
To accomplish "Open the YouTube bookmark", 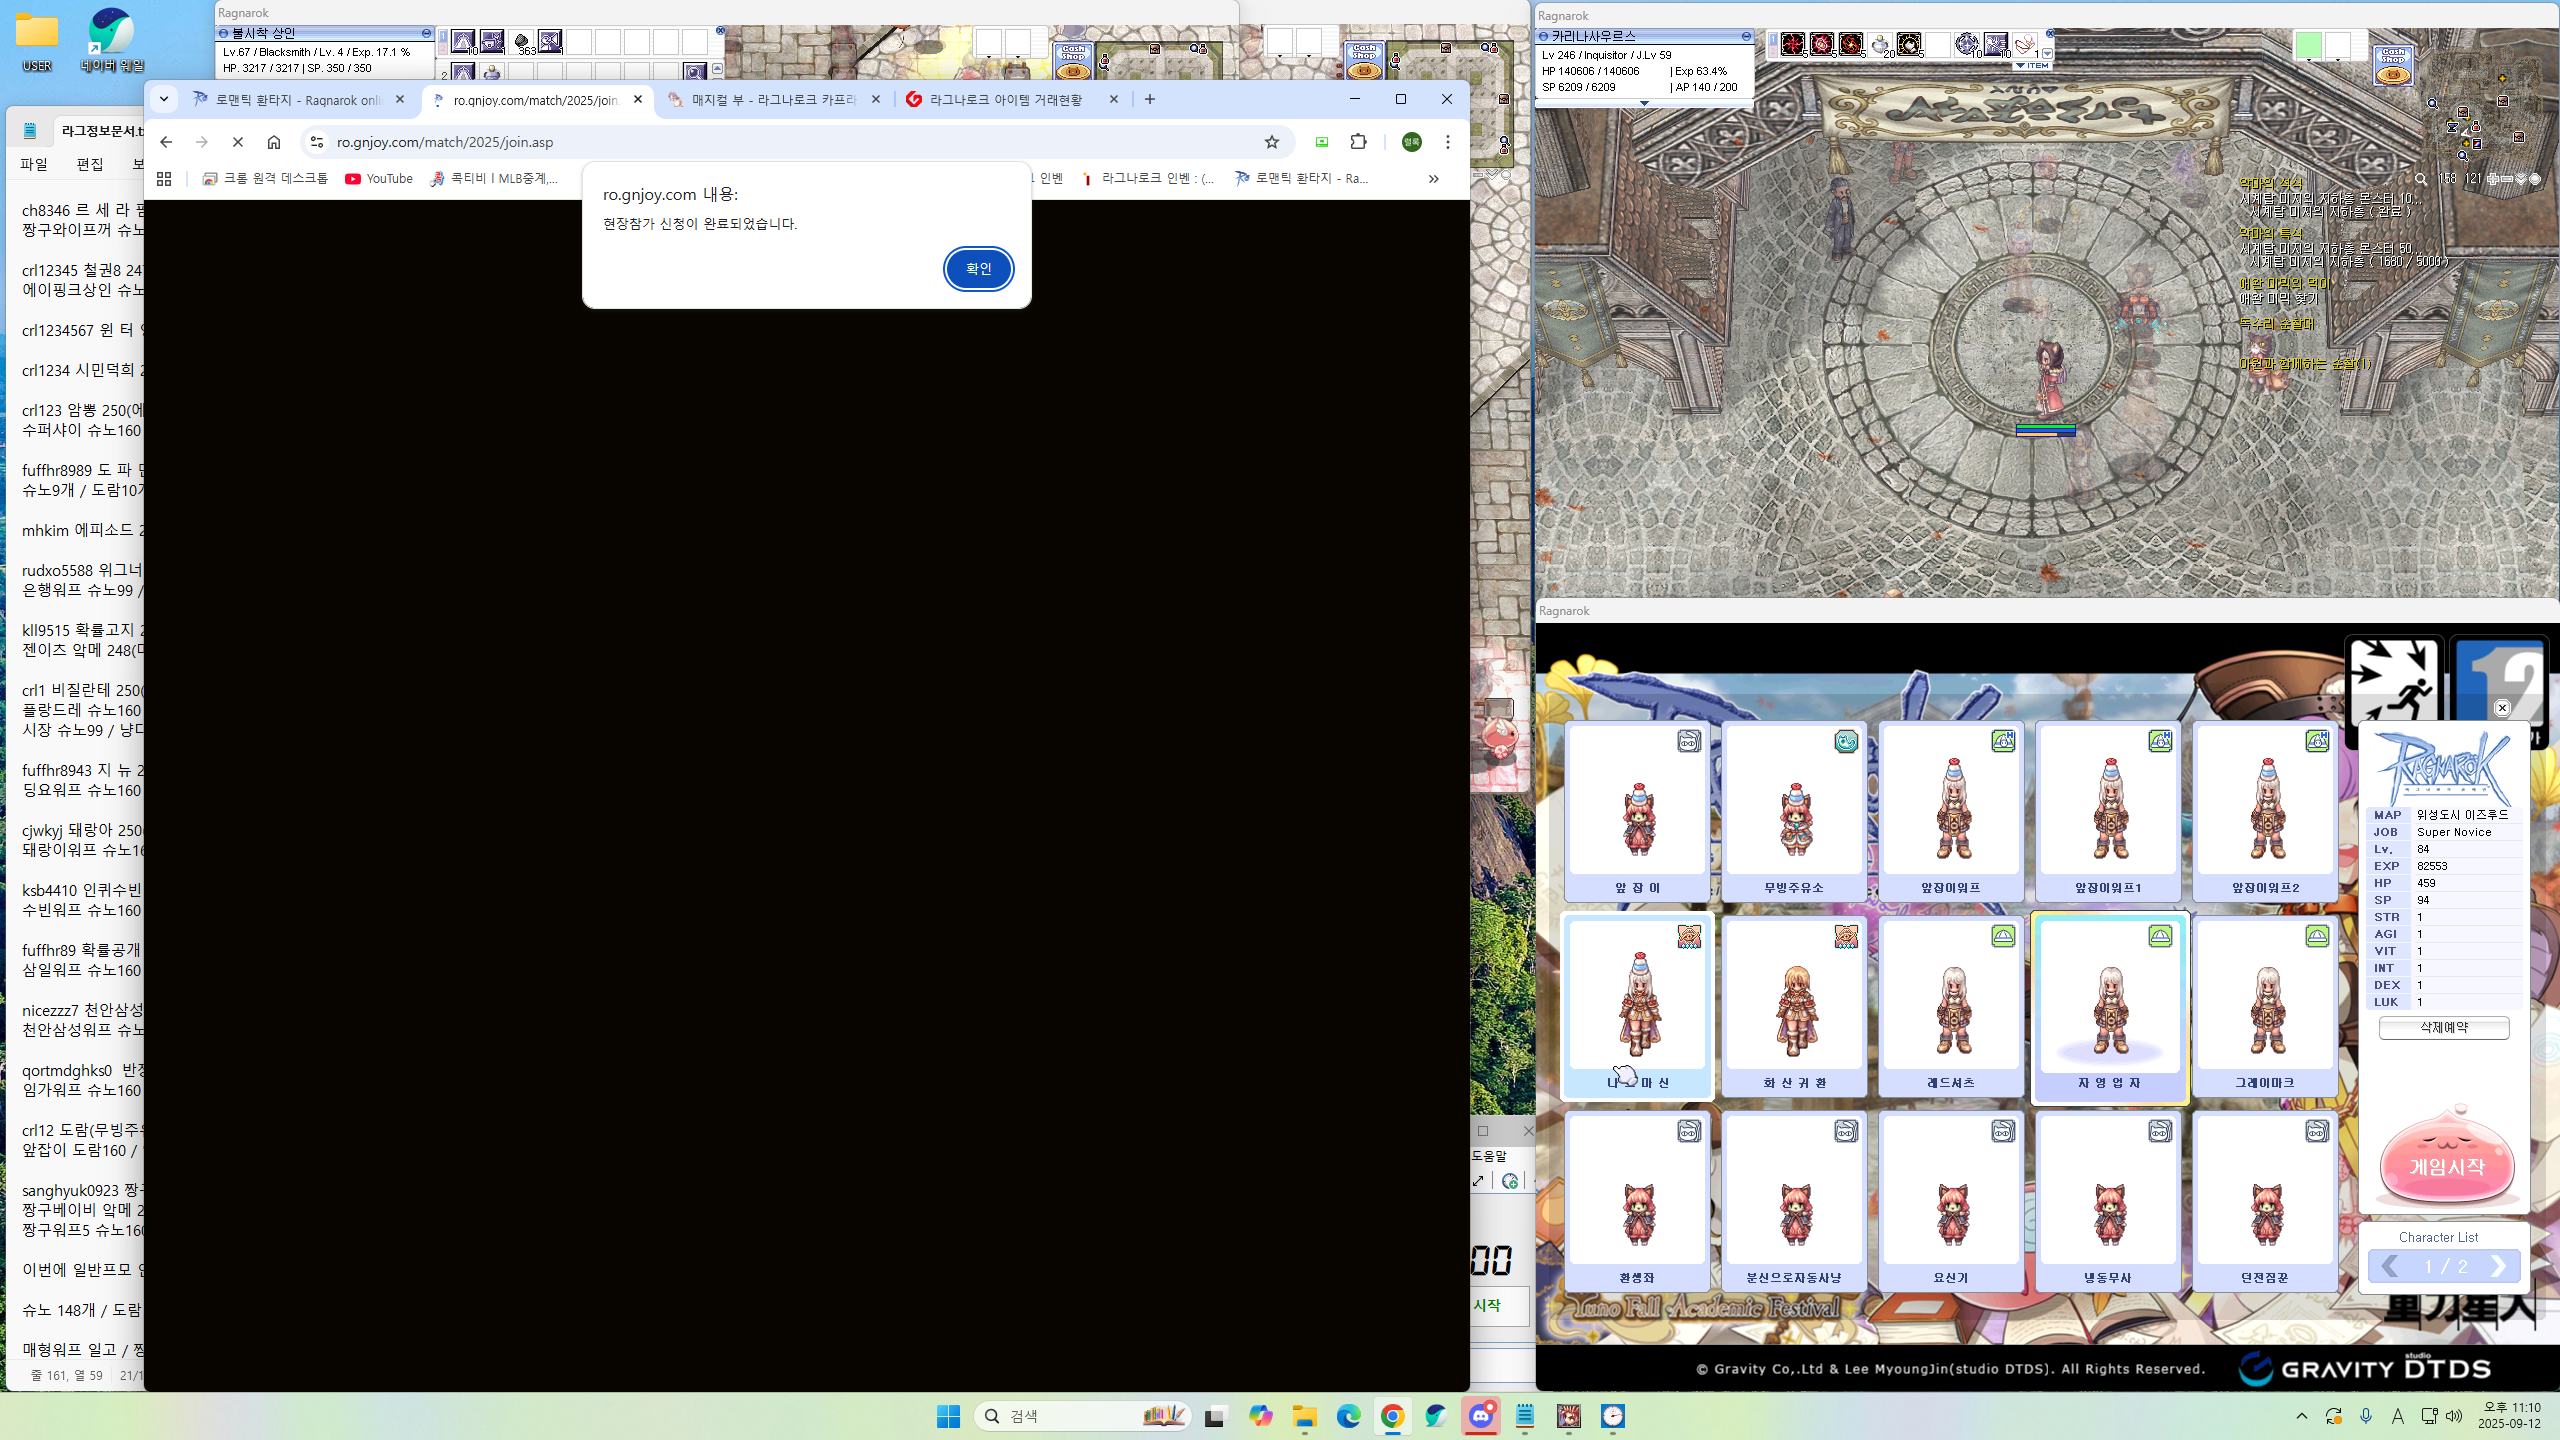I will coord(379,179).
